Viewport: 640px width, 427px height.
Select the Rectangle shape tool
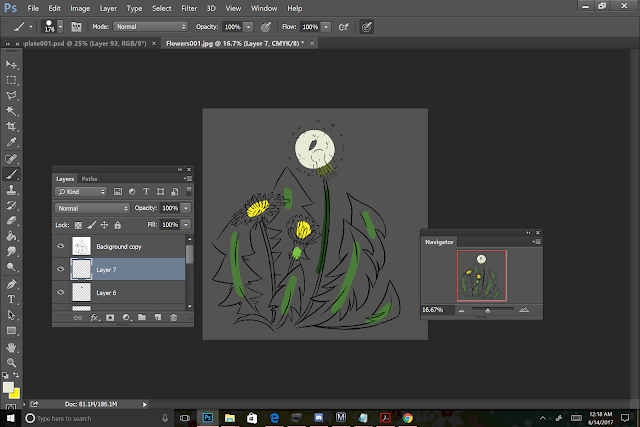[x=11, y=331]
